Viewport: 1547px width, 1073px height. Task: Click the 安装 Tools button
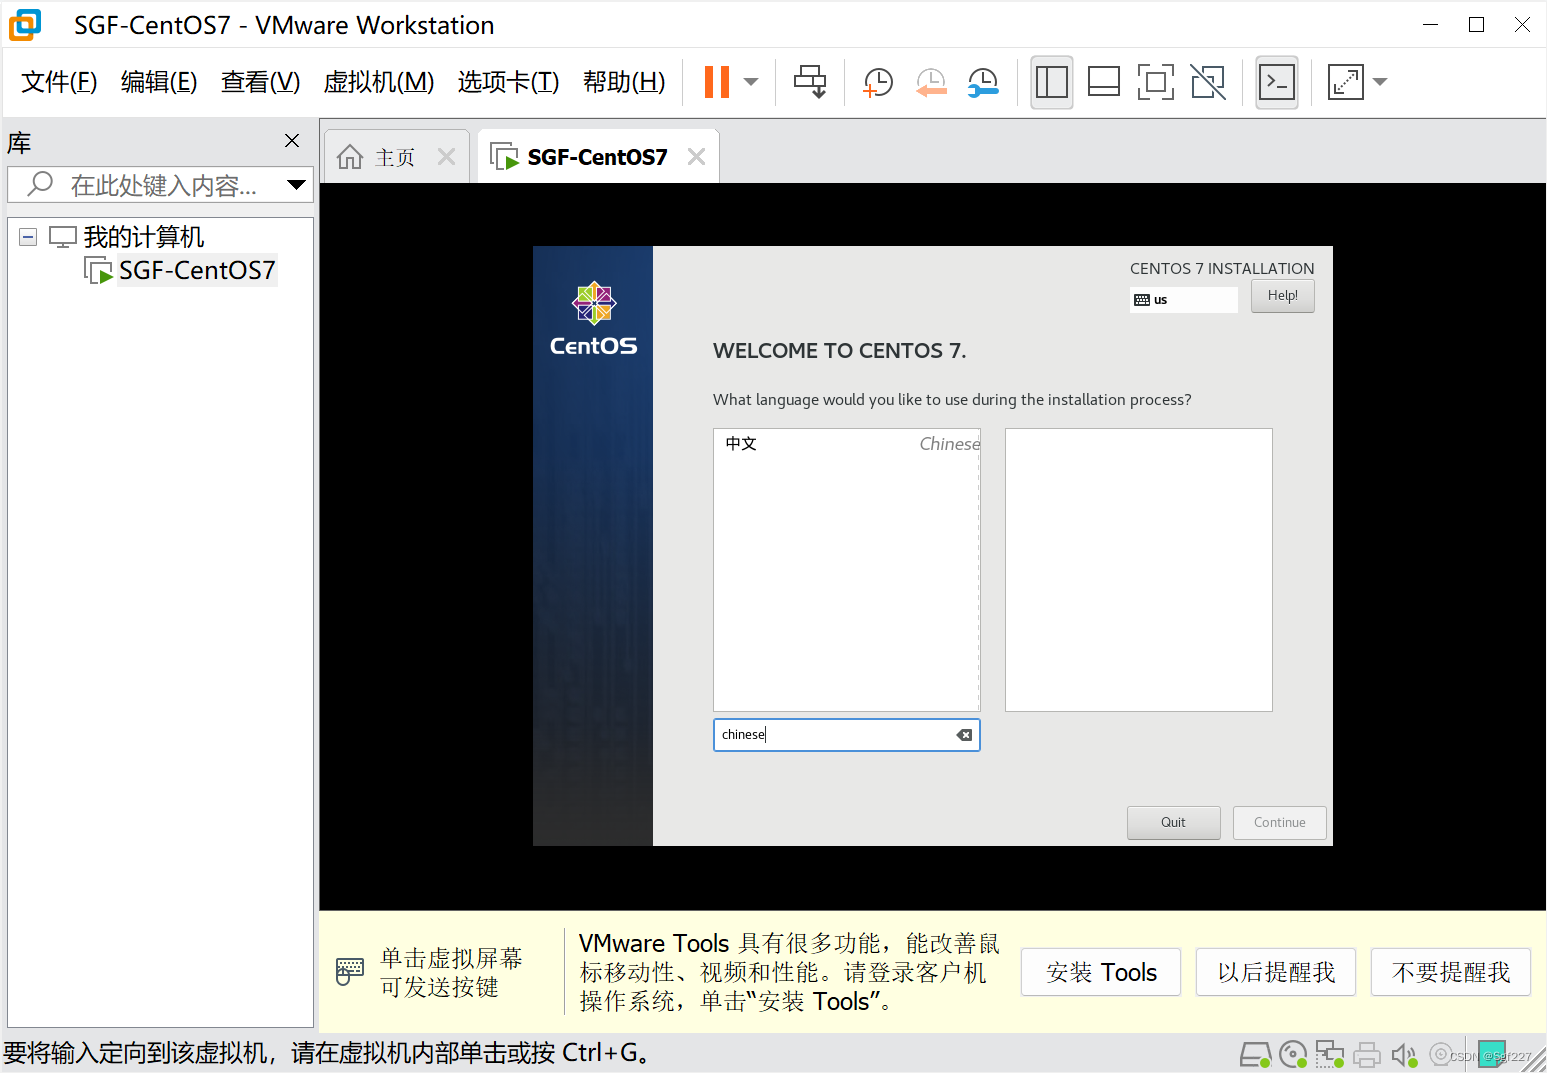click(1101, 972)
